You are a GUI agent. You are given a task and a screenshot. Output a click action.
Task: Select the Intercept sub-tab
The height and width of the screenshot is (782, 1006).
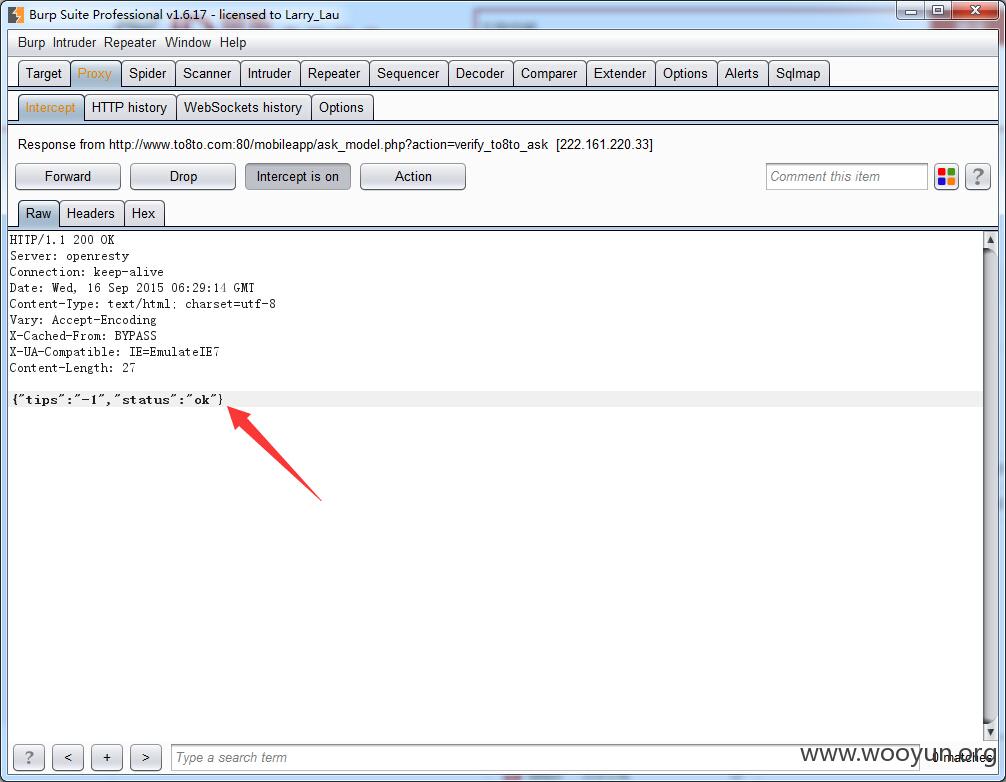(x=50, y=108)
